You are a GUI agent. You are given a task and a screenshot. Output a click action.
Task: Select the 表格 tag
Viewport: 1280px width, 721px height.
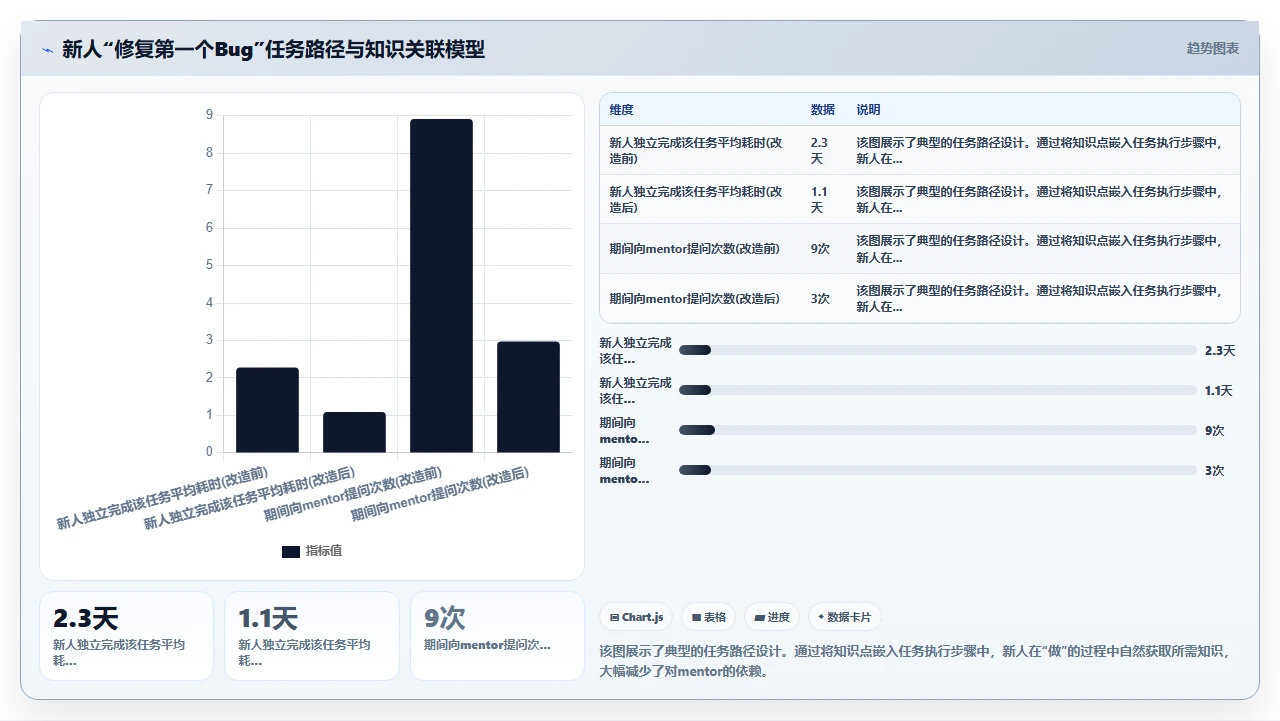[x=709, y=617]
